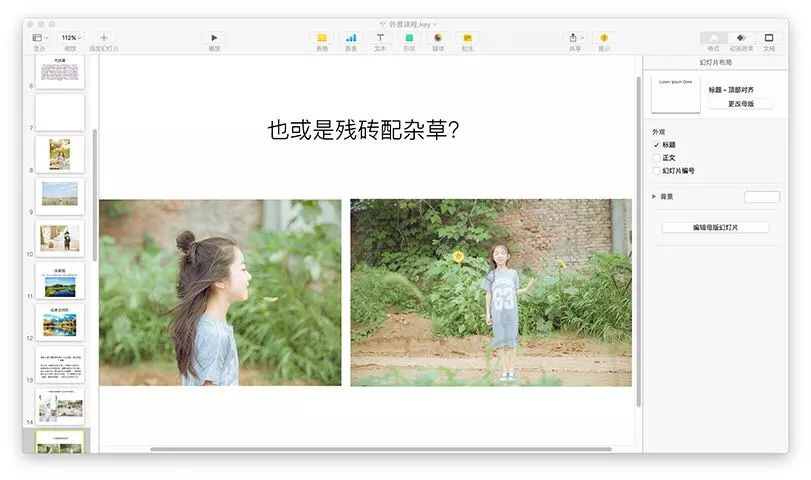
Task: Enable the 幻灯片编号 (Slide Number) checkbox
Action: 656,171
